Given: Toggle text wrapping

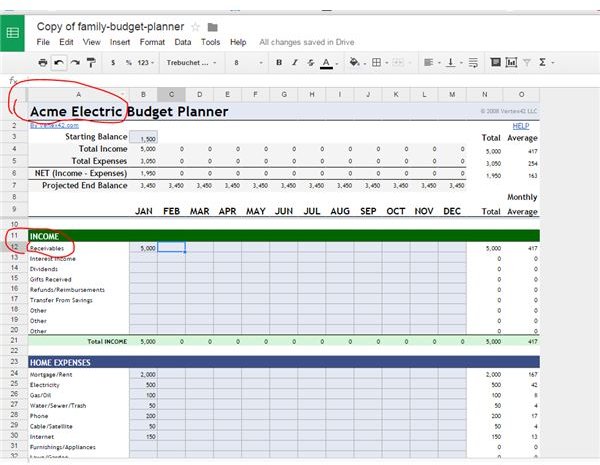Looking at the screenshot, I should [x=473, y=62].
